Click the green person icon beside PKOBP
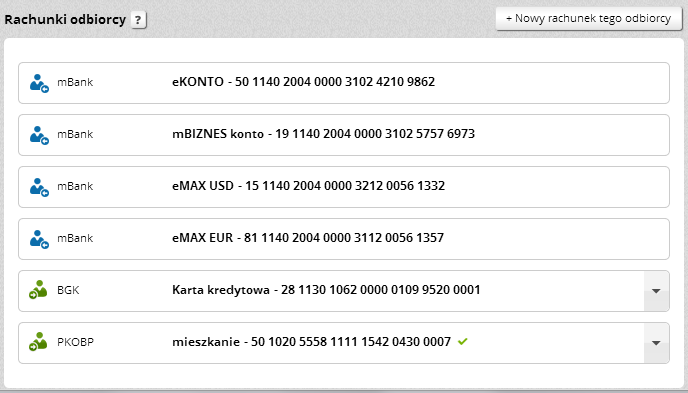 [38, 342]
